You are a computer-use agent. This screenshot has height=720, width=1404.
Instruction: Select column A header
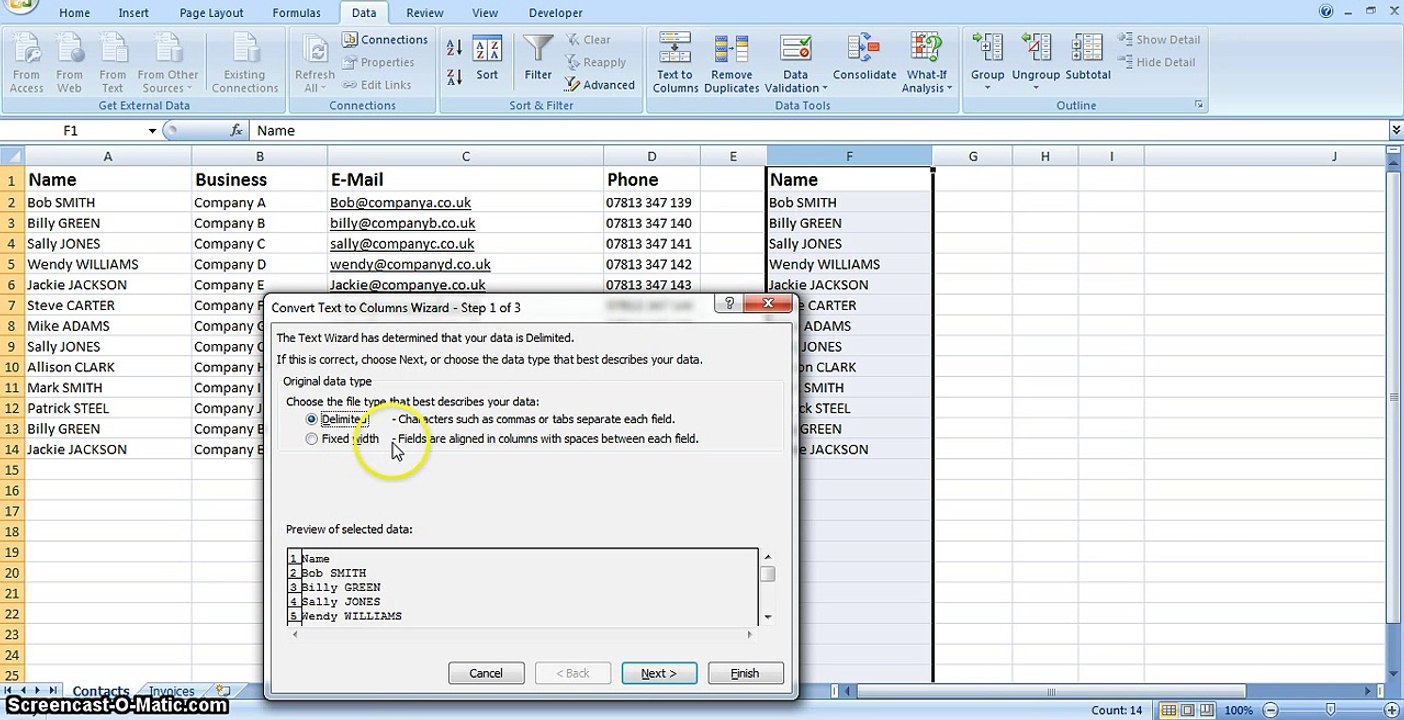click(x=108, y=156)
